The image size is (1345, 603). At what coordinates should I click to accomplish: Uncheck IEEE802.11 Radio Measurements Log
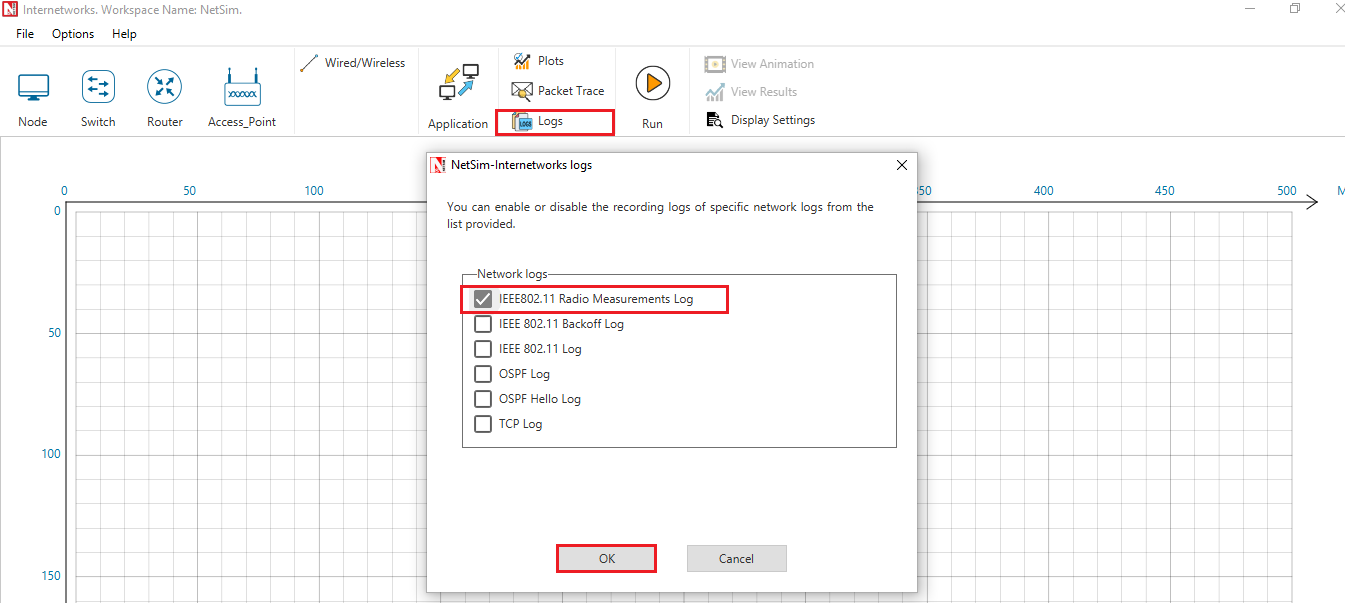click(x=483, y=299)
